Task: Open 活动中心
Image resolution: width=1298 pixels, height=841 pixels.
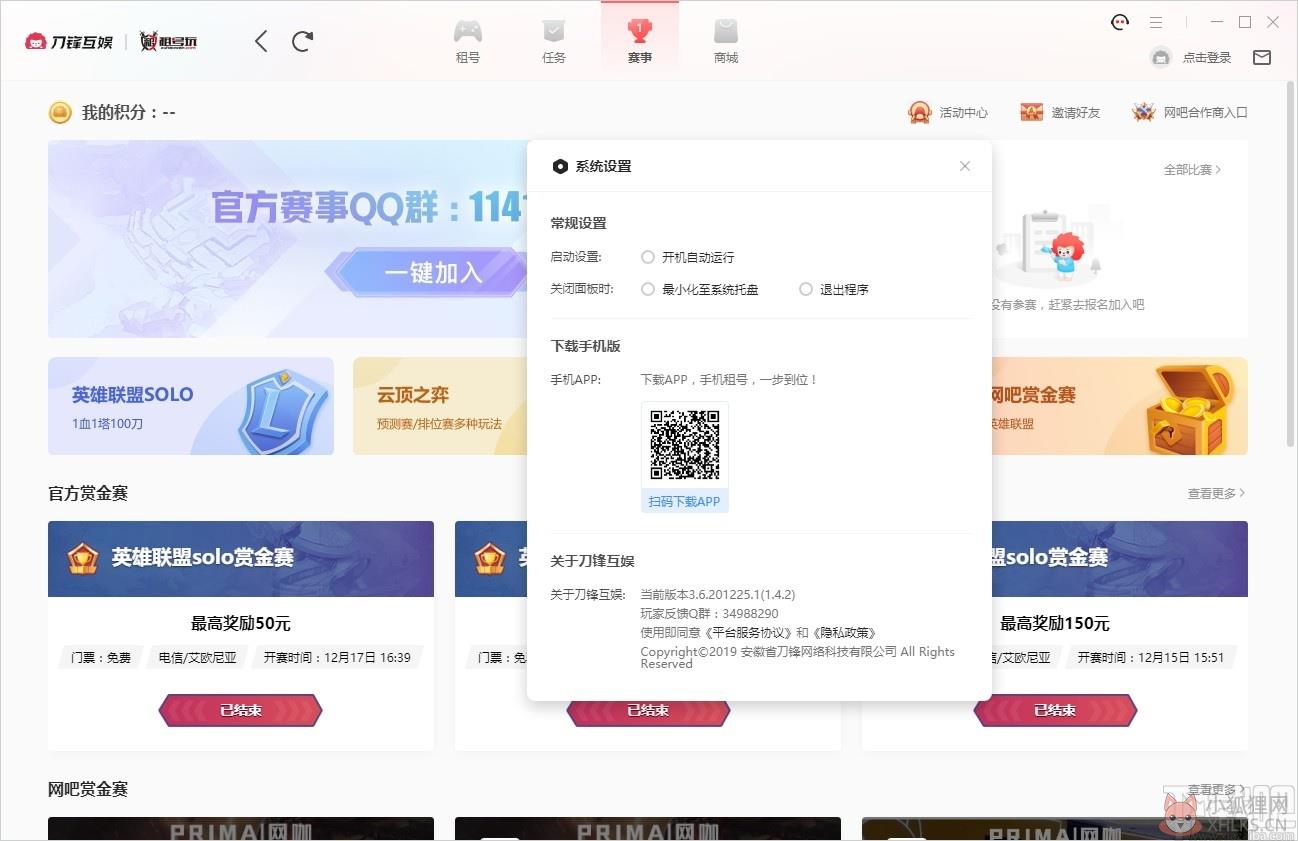Action: coord(964,113)
